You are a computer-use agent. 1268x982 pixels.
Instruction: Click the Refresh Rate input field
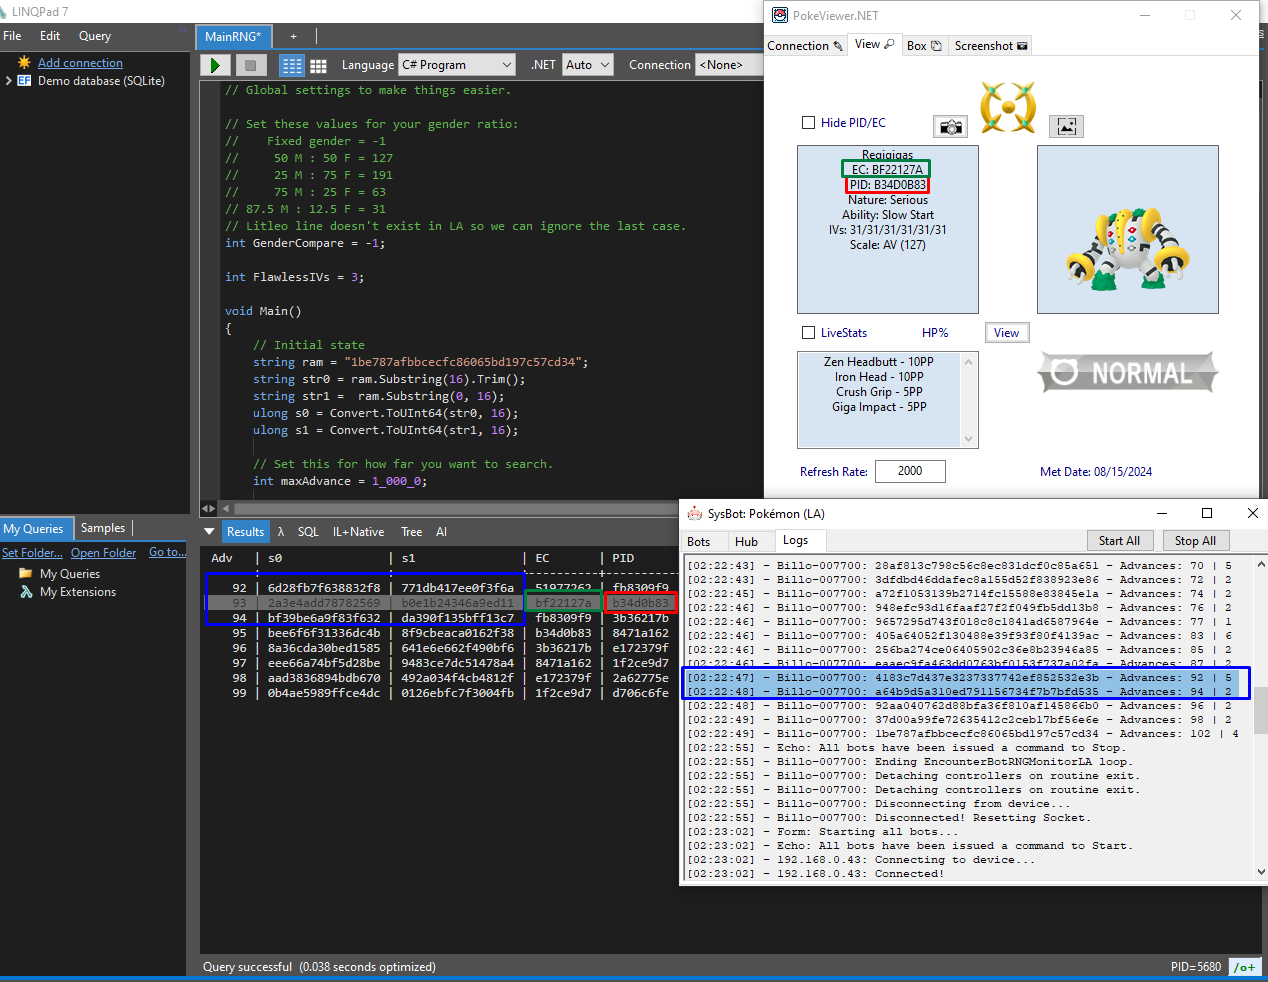tap(910, 471)
